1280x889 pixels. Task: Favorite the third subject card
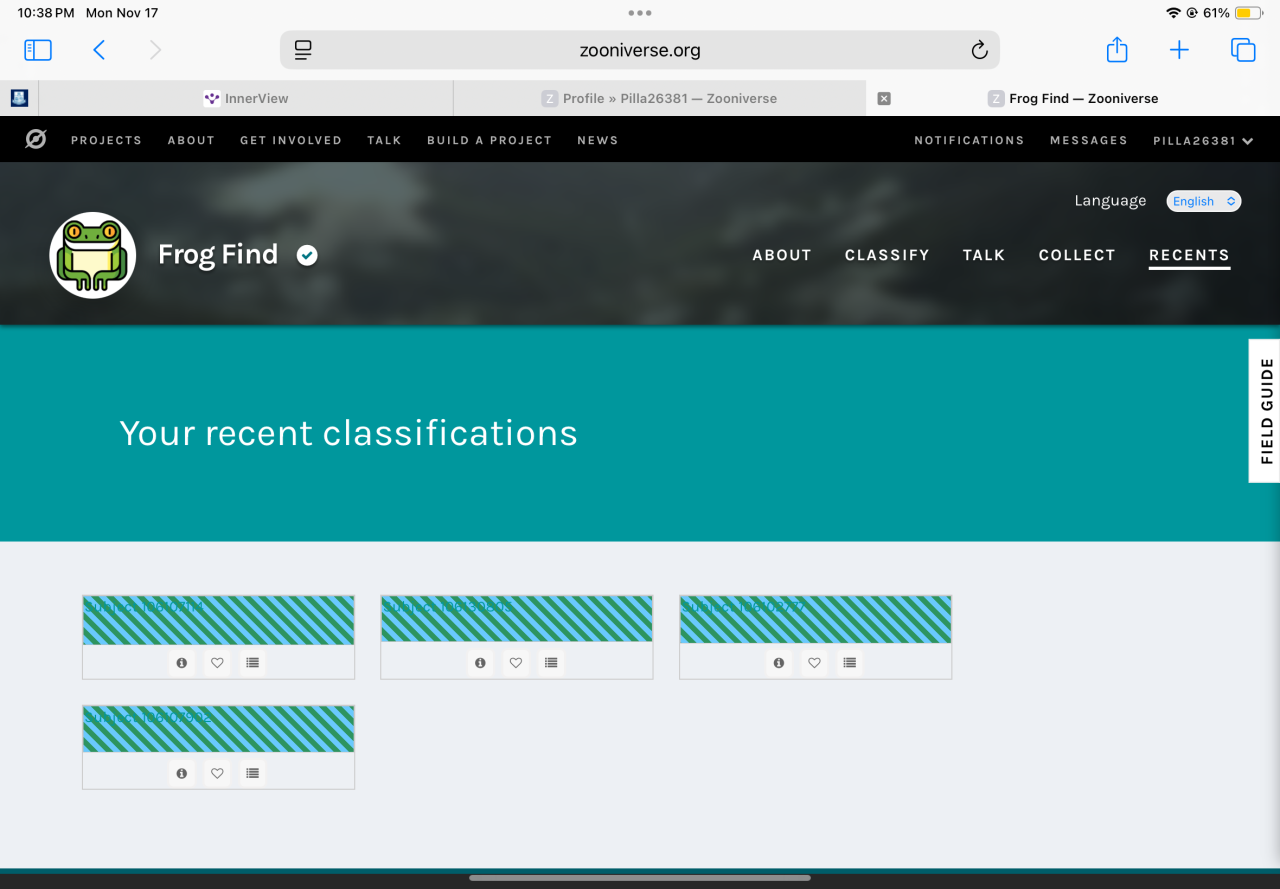tap(814, 662)
